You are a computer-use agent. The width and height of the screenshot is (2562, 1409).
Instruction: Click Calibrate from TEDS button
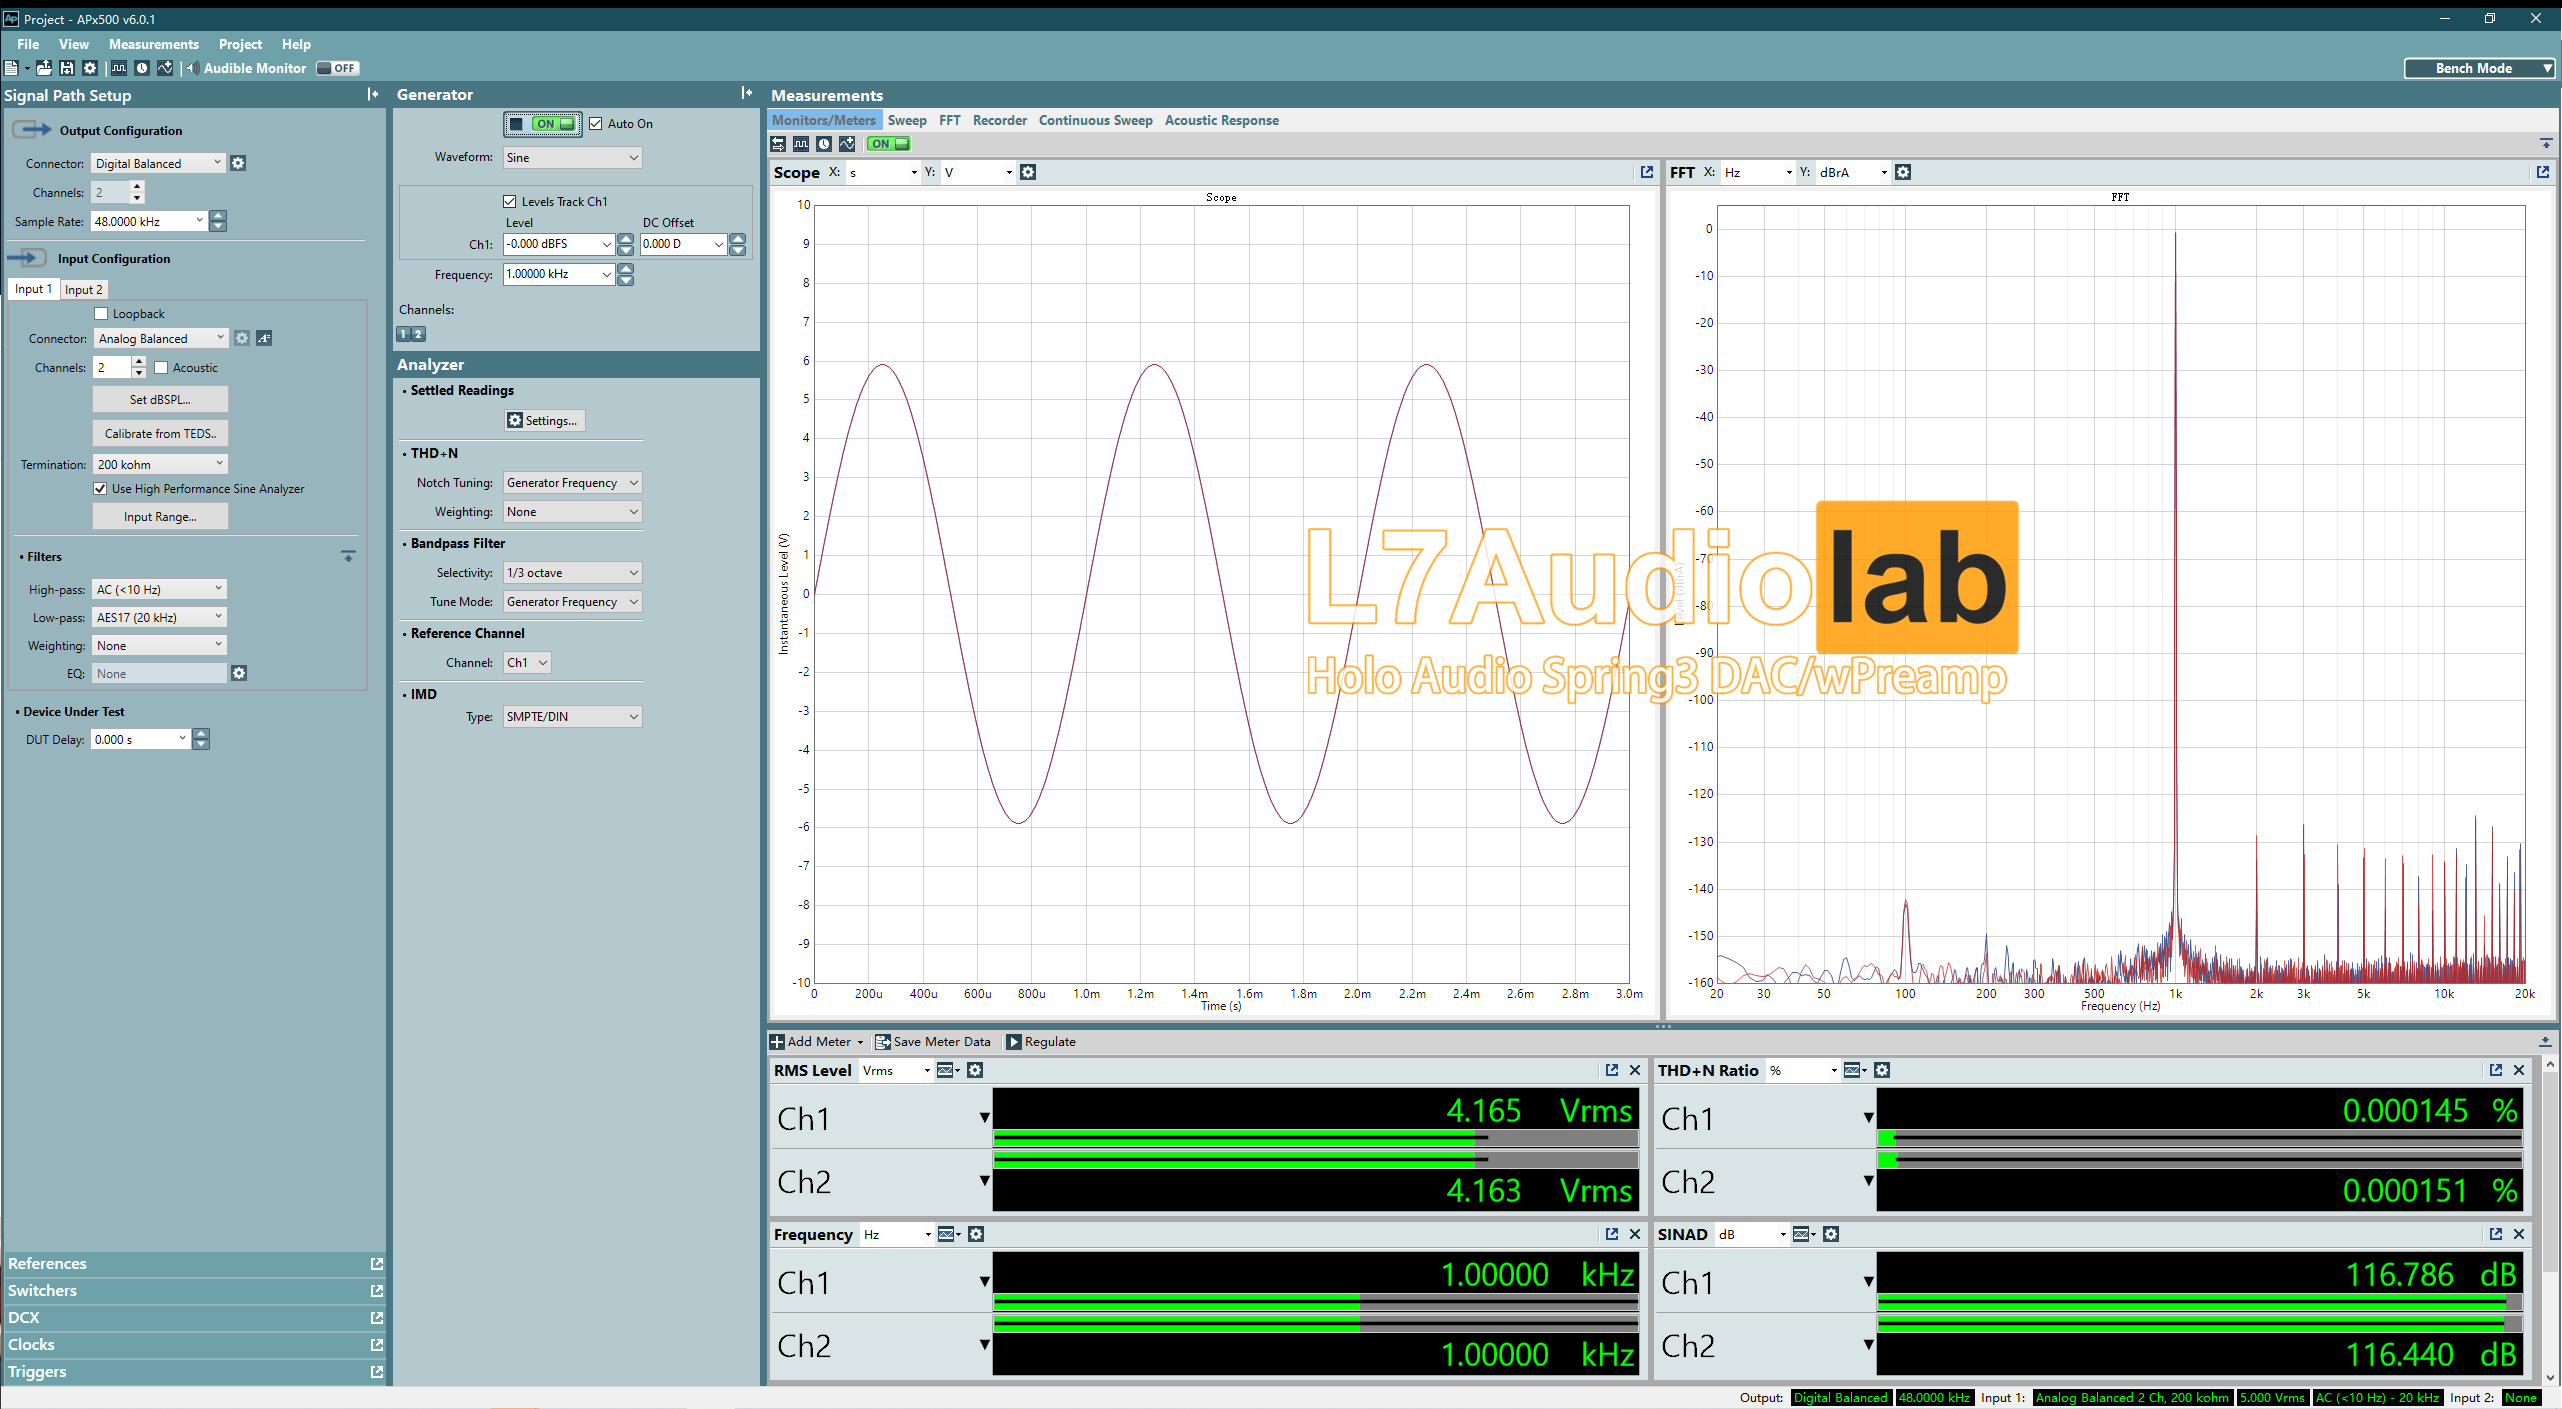tap(160, 432)
